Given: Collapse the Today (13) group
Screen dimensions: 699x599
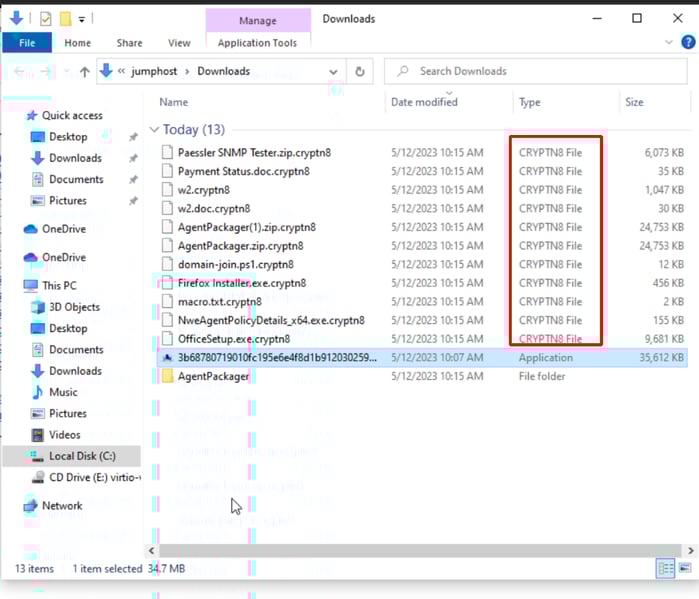Looking at the screenshot, I should click(x=154, y=130).
